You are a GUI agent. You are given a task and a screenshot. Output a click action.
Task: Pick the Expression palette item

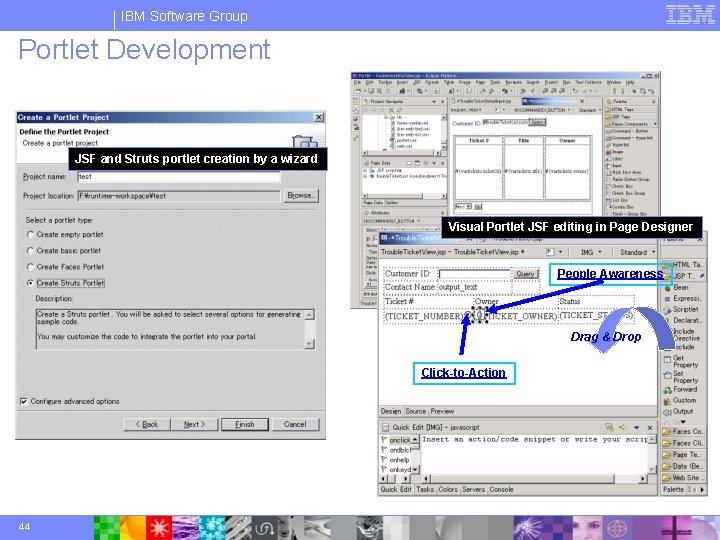coord(682,298)
